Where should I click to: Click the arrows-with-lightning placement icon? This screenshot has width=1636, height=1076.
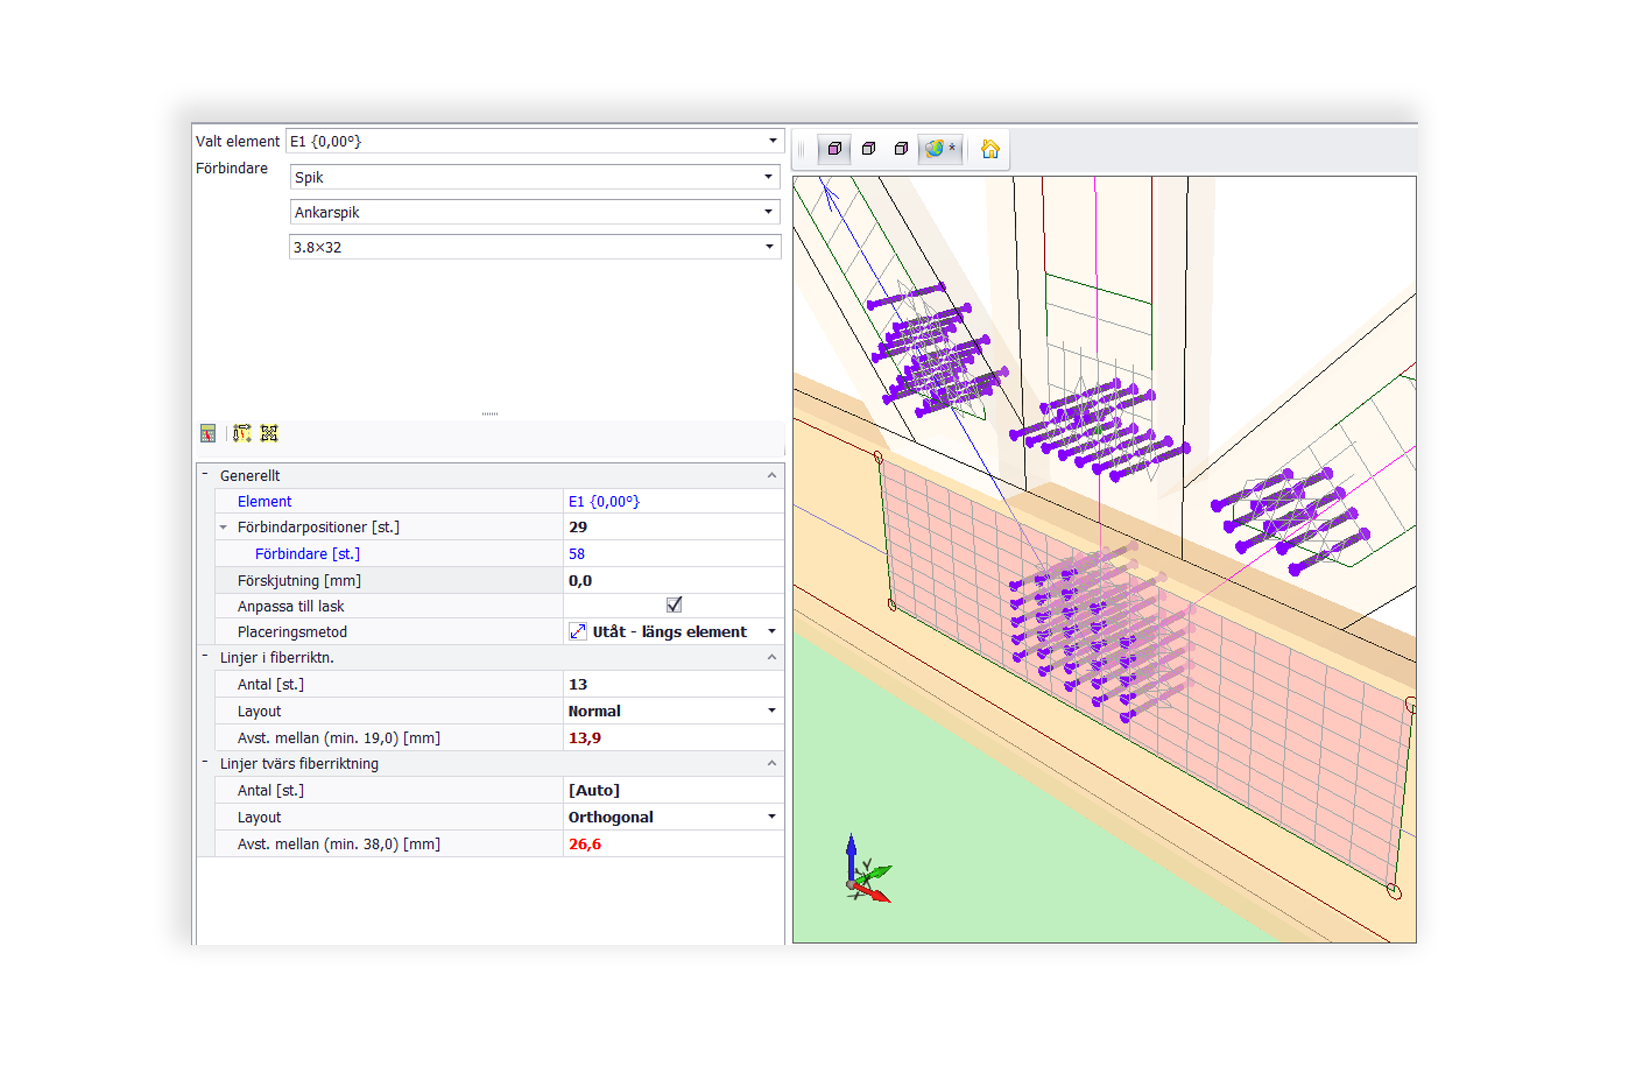tap(242, 433)
